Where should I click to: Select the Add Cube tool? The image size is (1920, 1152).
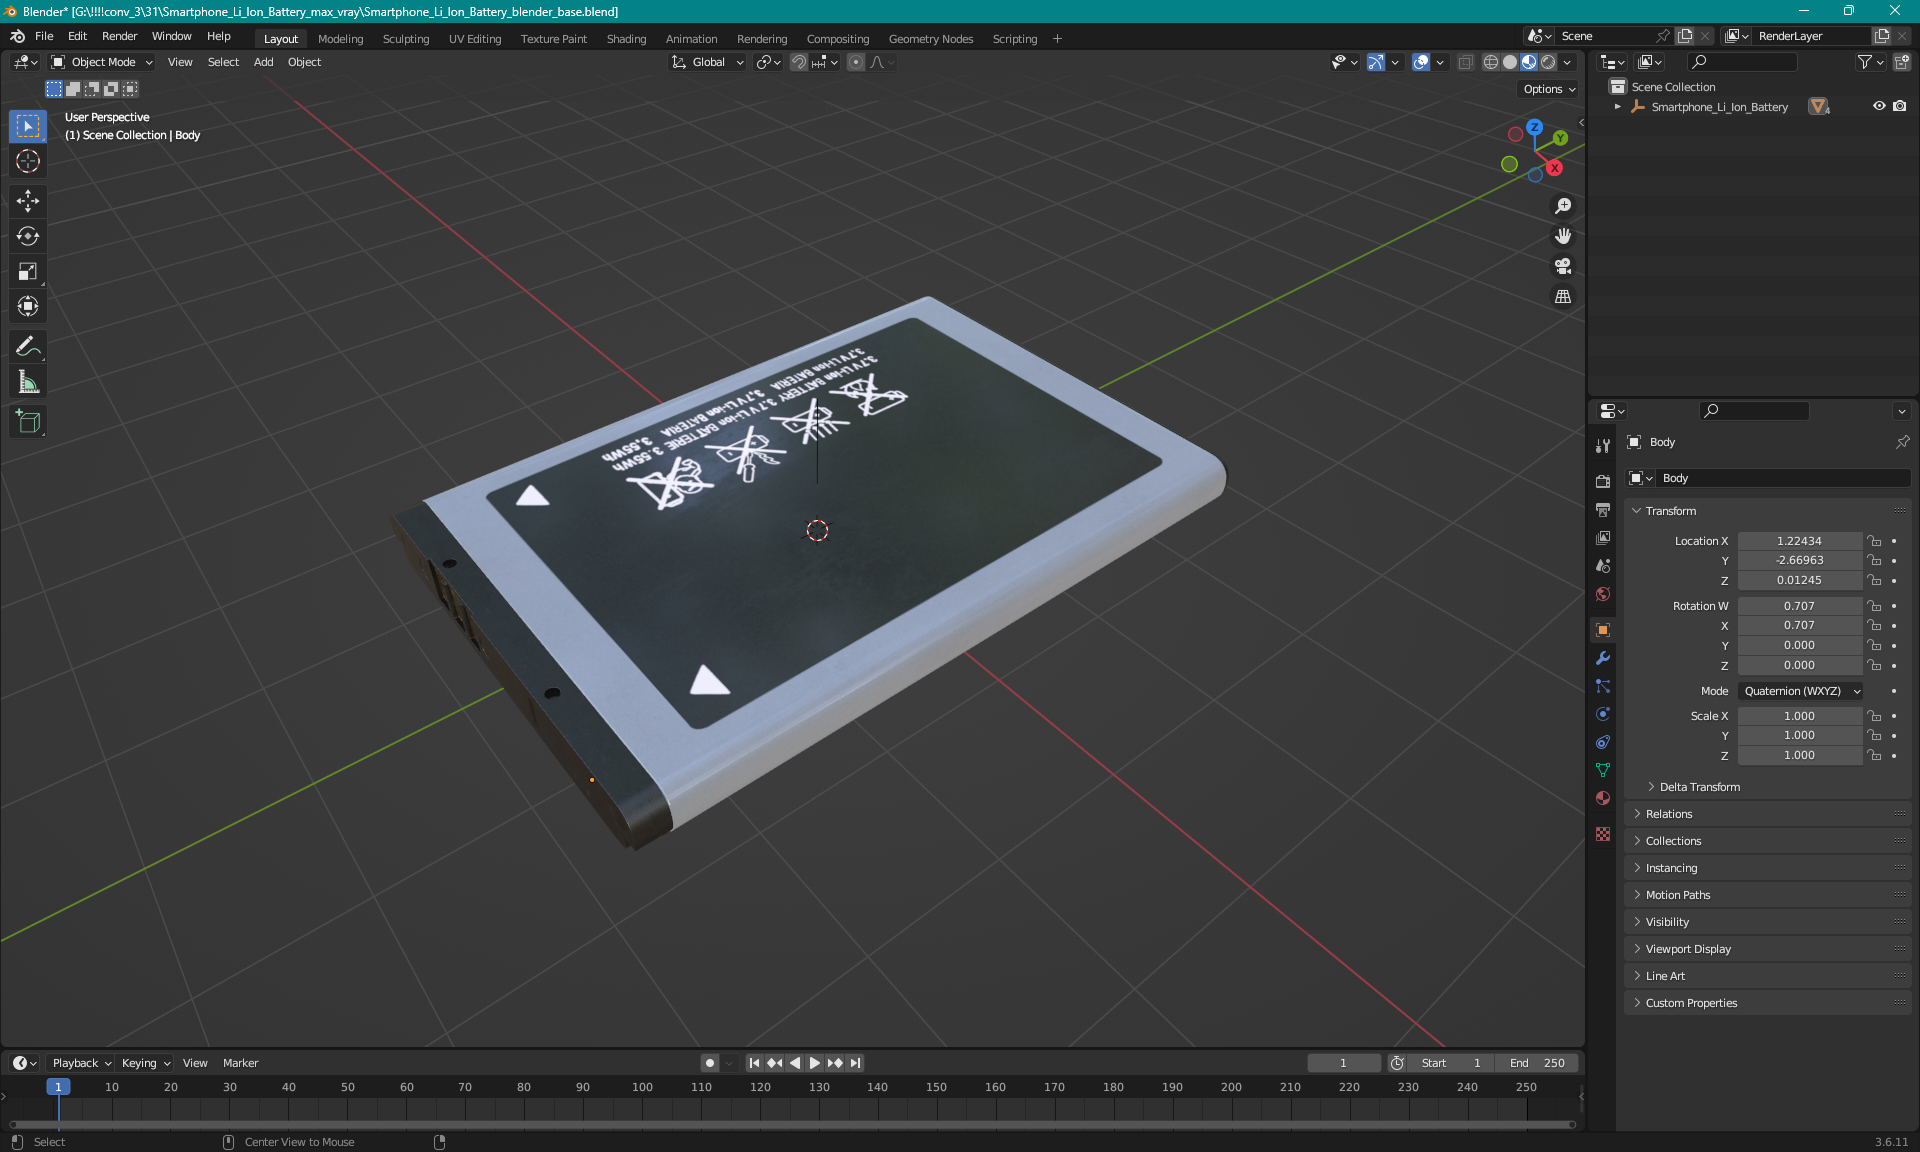pyautogui.click(x=28, y=421)
